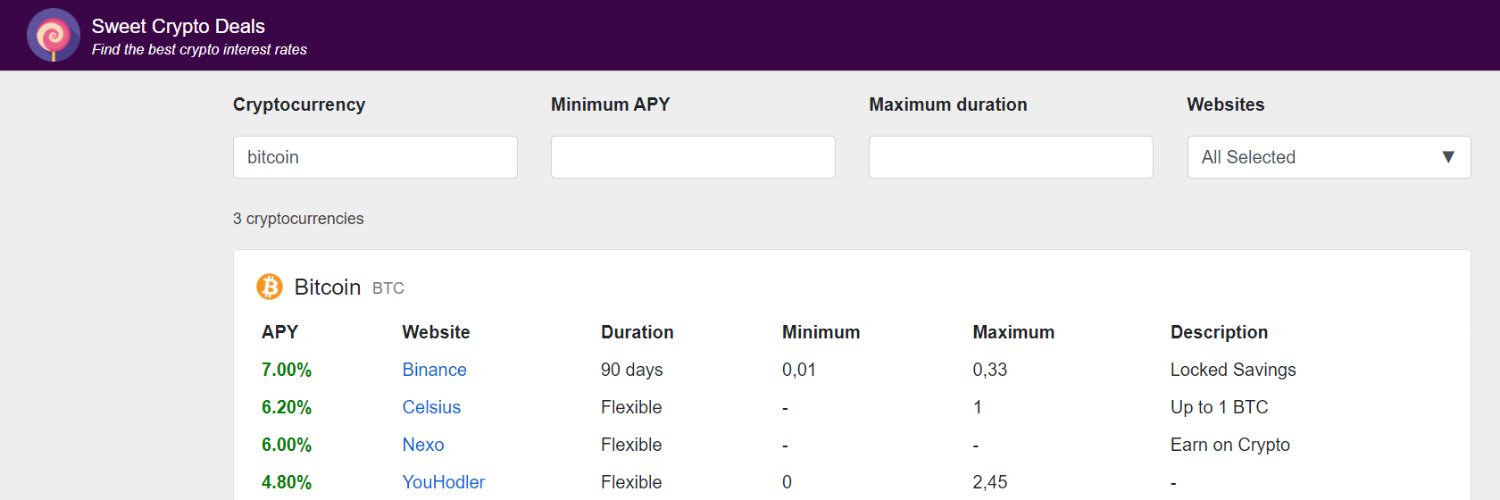Click the Maximum duration filter label
This screenshot has width=1500, height=500.
(948, 104)
